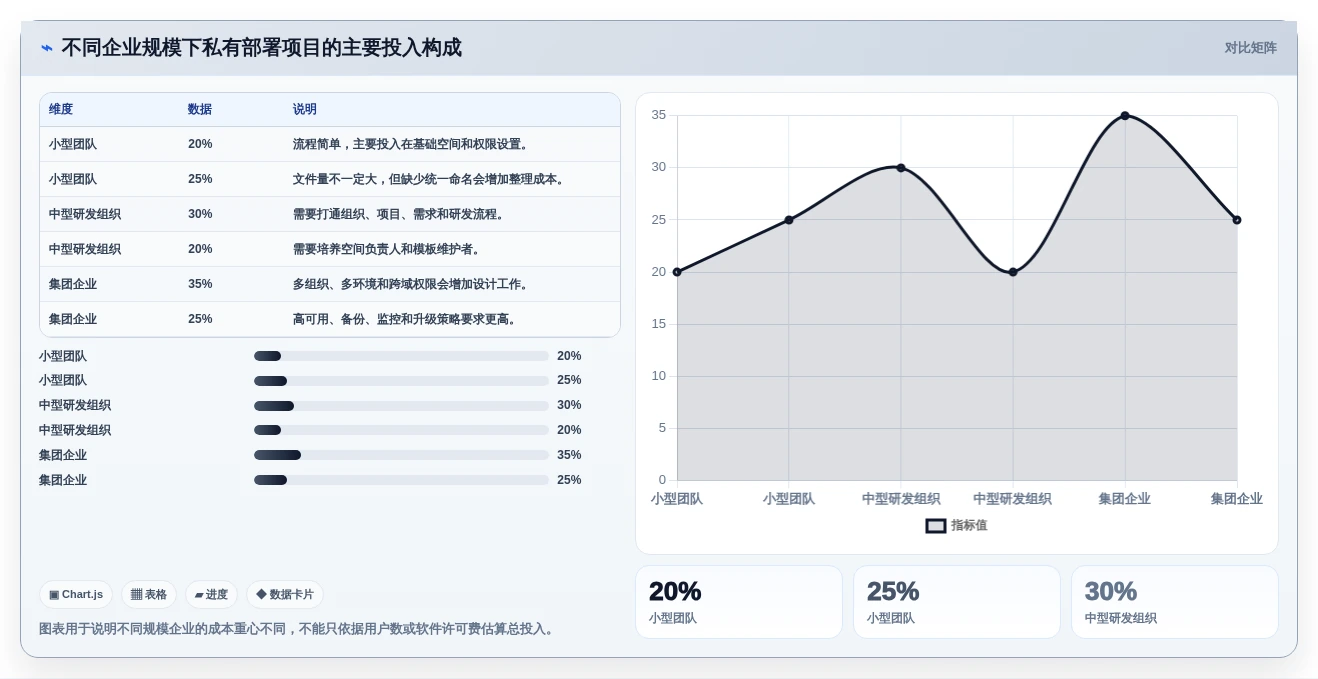Viewport: 1318px width, 679px height.
Task: Toggle the 指标值 legend label text
Action: point(969,526)
